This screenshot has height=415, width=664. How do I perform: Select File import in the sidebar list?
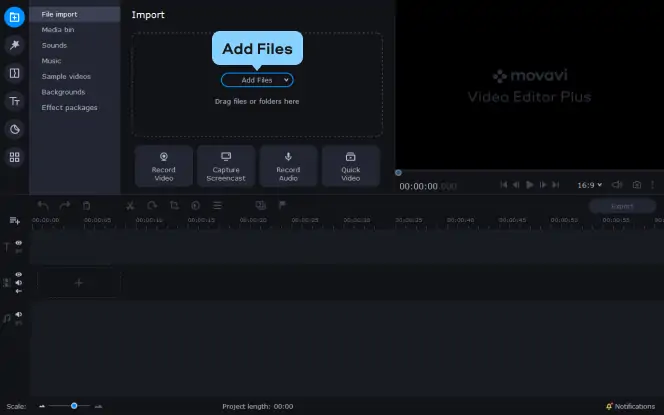(x=75, y=14)
